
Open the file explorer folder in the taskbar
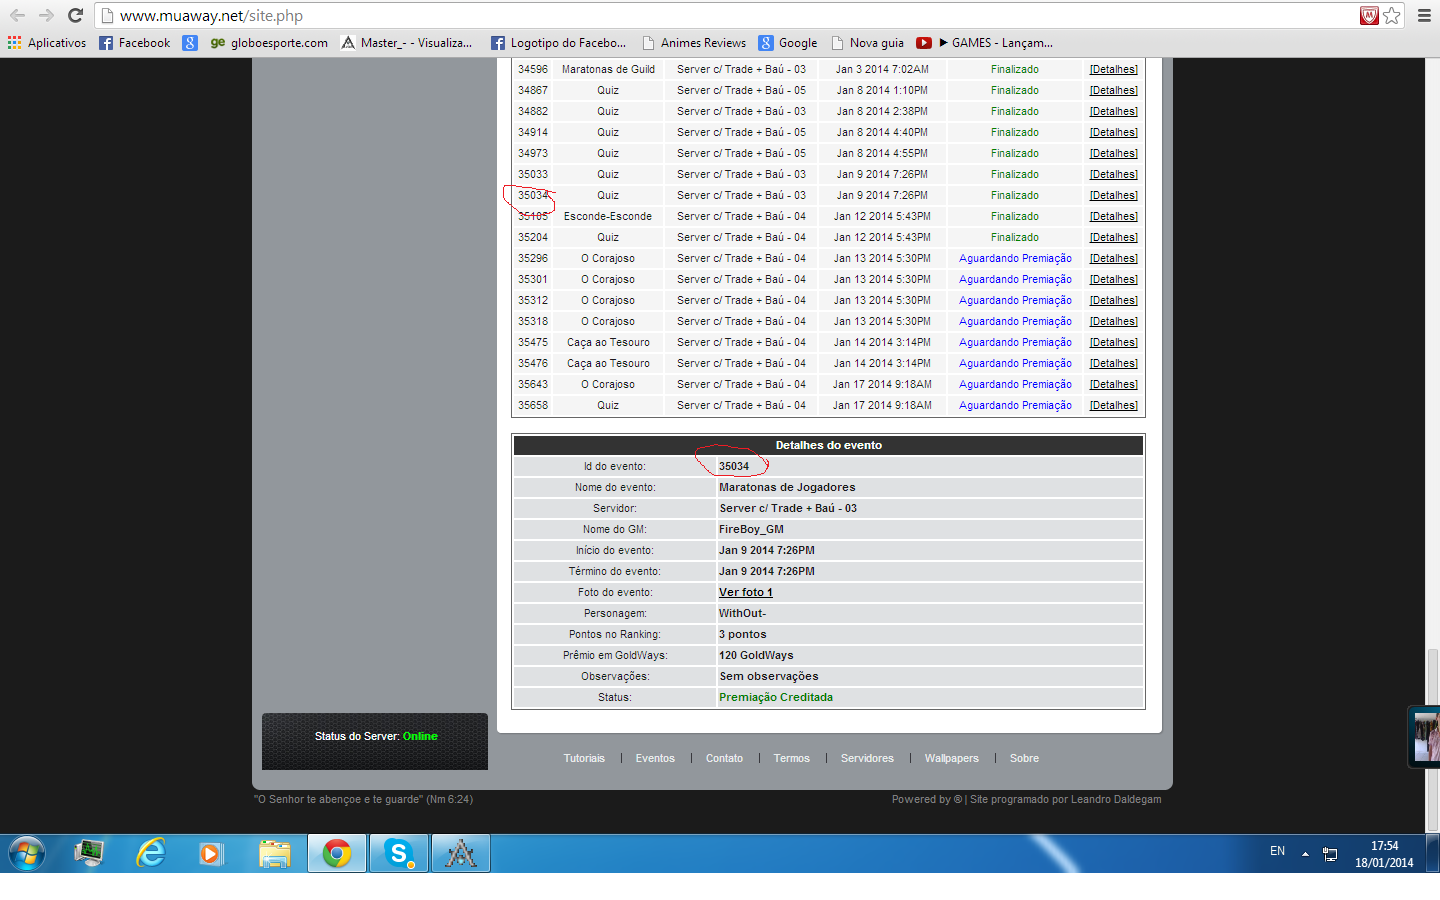274,854
